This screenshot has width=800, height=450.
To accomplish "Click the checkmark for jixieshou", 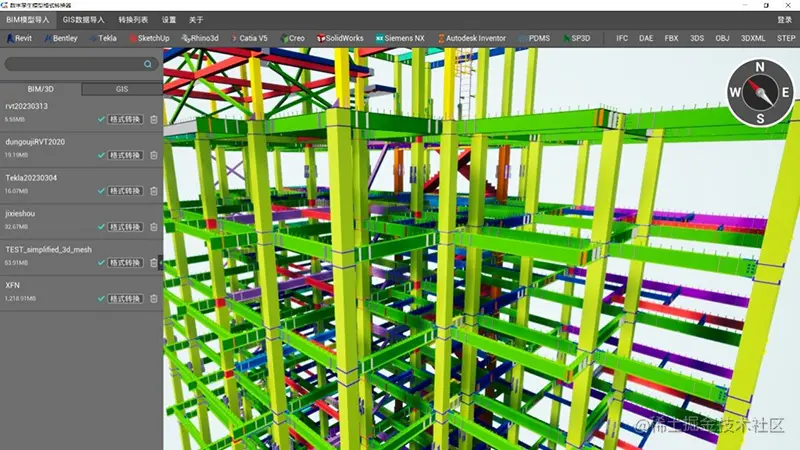I will [101, 227].
